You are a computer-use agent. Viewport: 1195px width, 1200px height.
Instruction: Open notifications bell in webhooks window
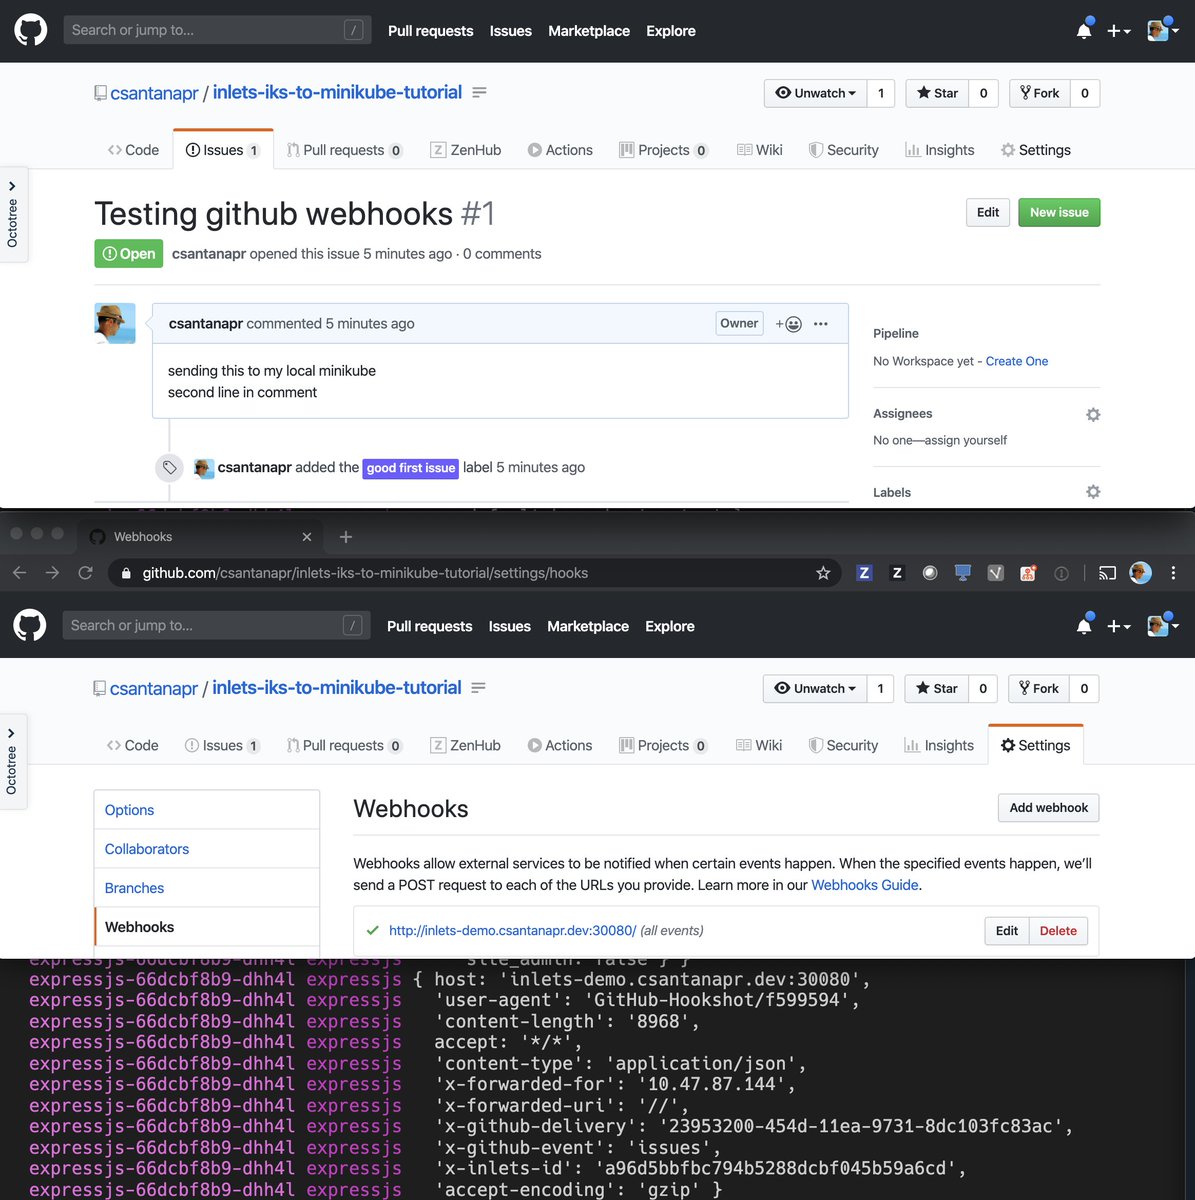tap(1084, 625)
